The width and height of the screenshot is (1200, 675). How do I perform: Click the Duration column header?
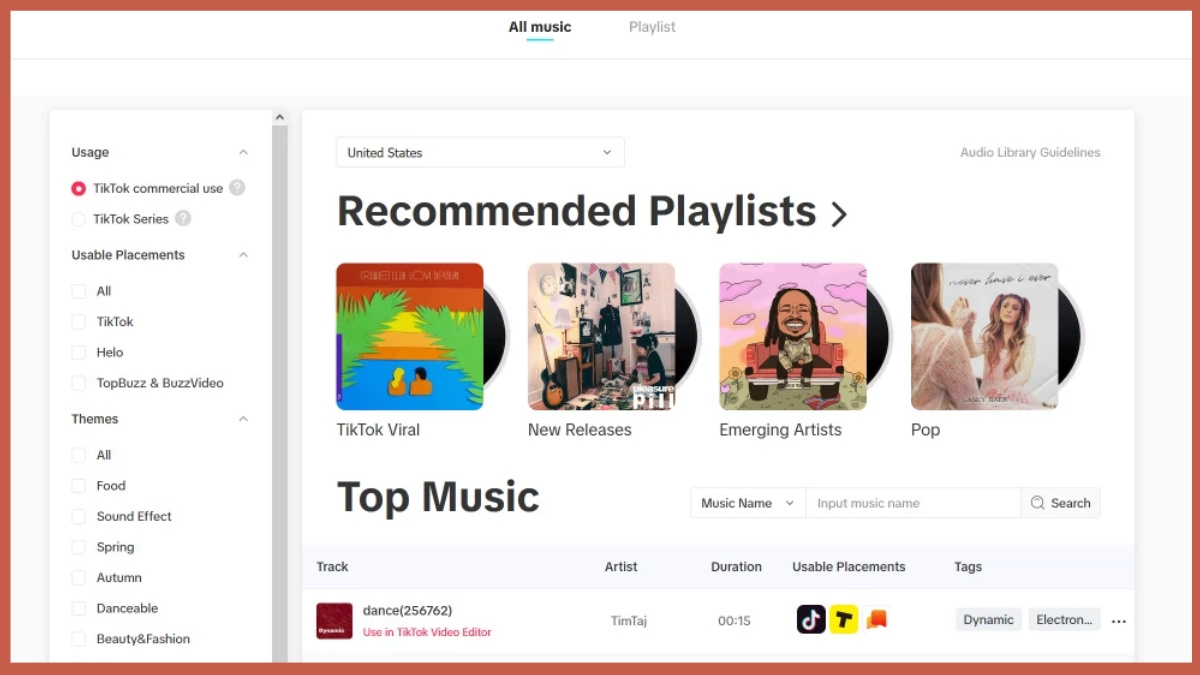[736, 567]
